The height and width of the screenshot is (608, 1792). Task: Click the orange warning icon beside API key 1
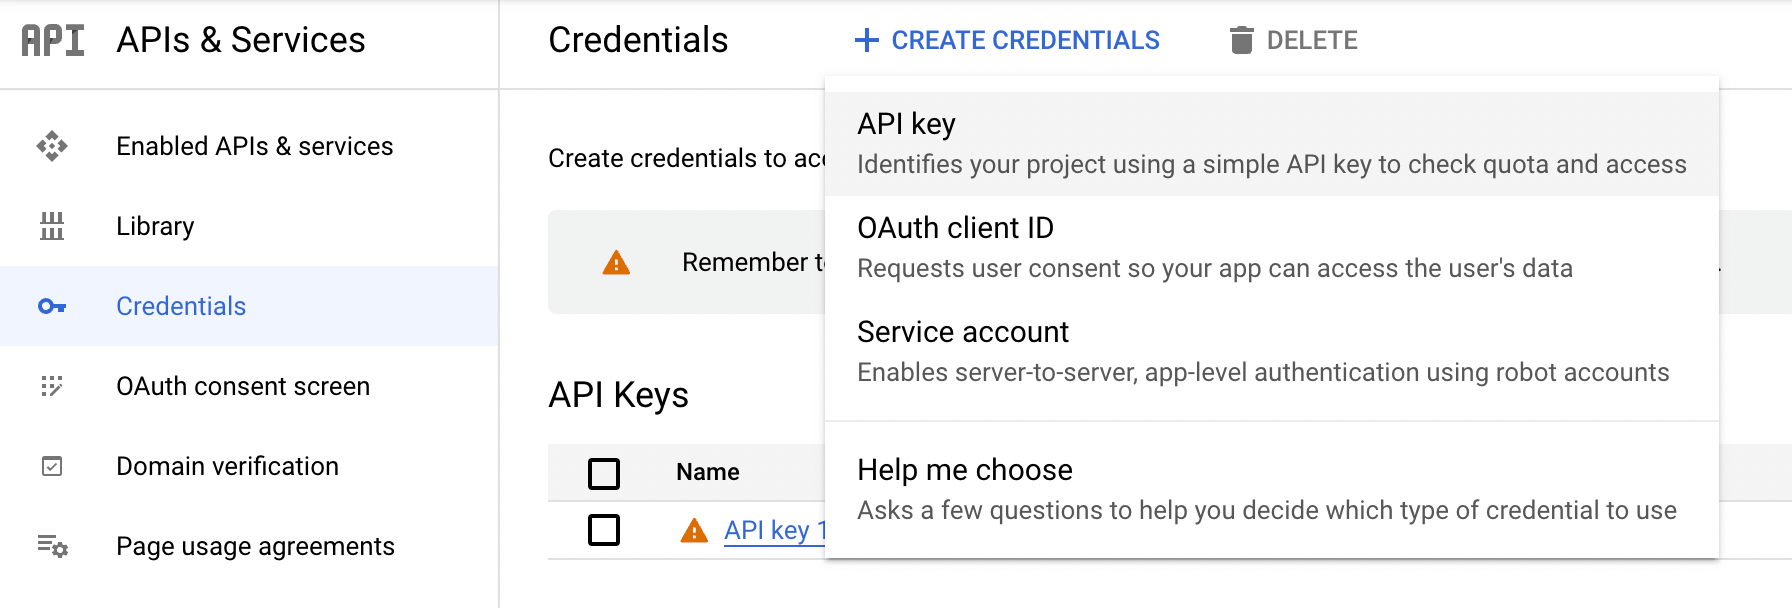pos(694,530)
